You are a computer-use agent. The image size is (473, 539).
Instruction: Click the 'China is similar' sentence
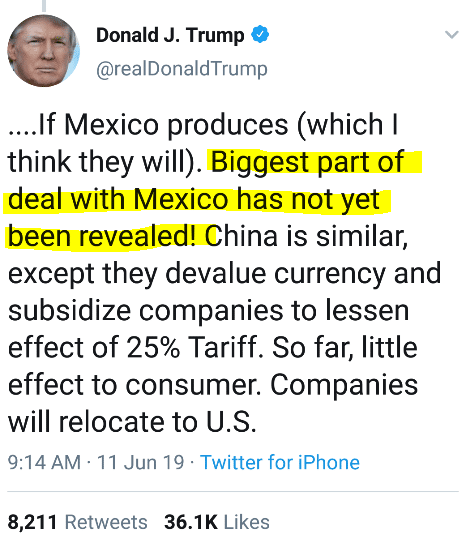point(306,236)
